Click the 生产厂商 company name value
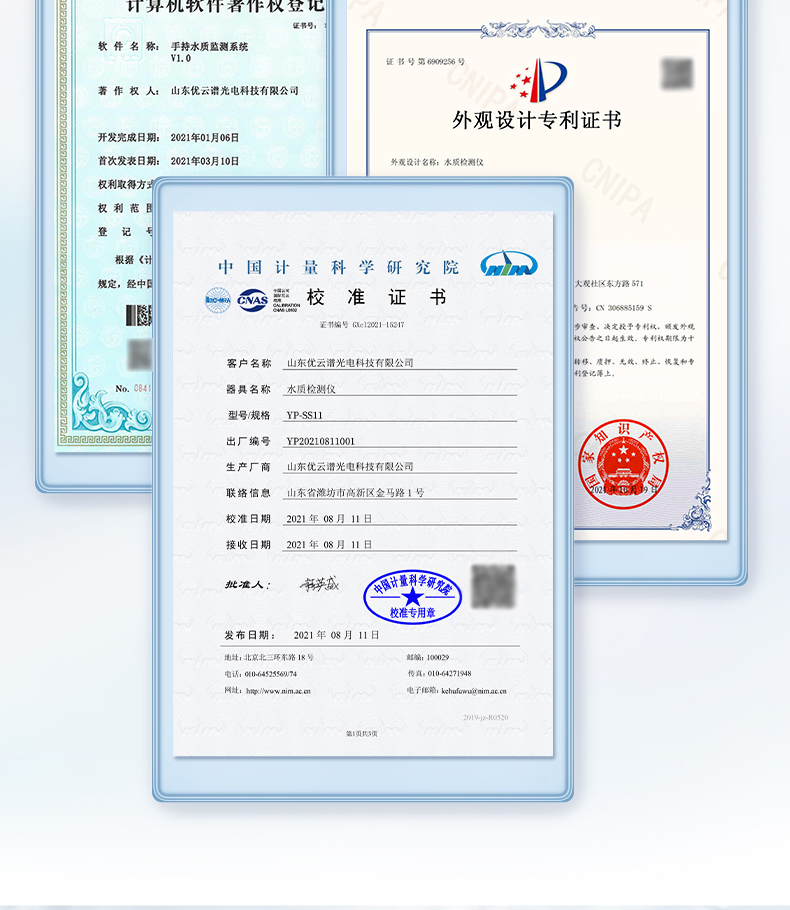This screenshot has height=910, width=790. coord(350,467)
